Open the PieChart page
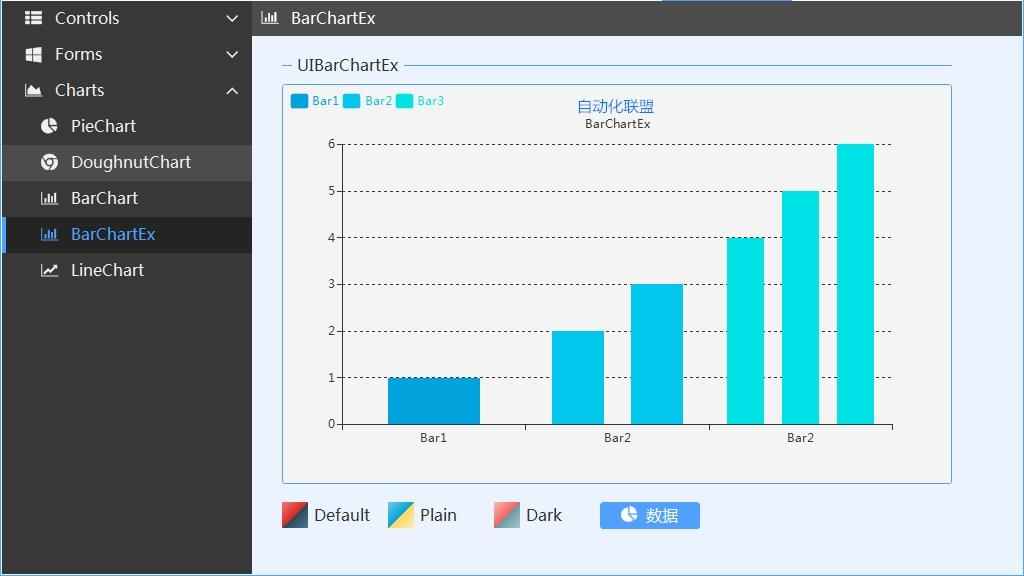 tap(127, 126)
